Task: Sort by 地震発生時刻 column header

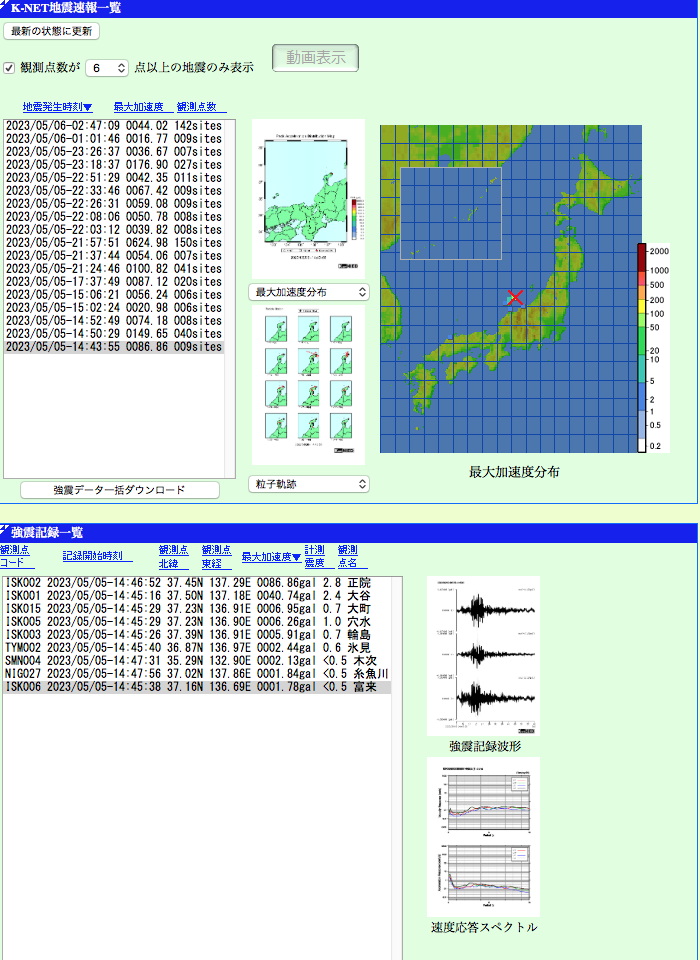Action: 58,107
